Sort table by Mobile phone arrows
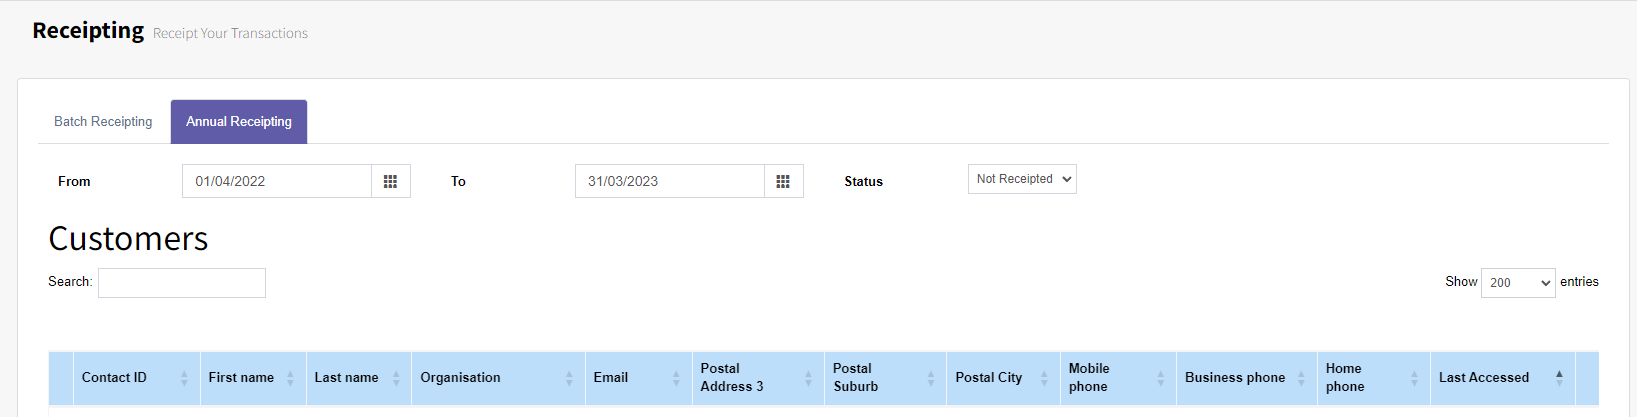 [x=1160, y=378]
